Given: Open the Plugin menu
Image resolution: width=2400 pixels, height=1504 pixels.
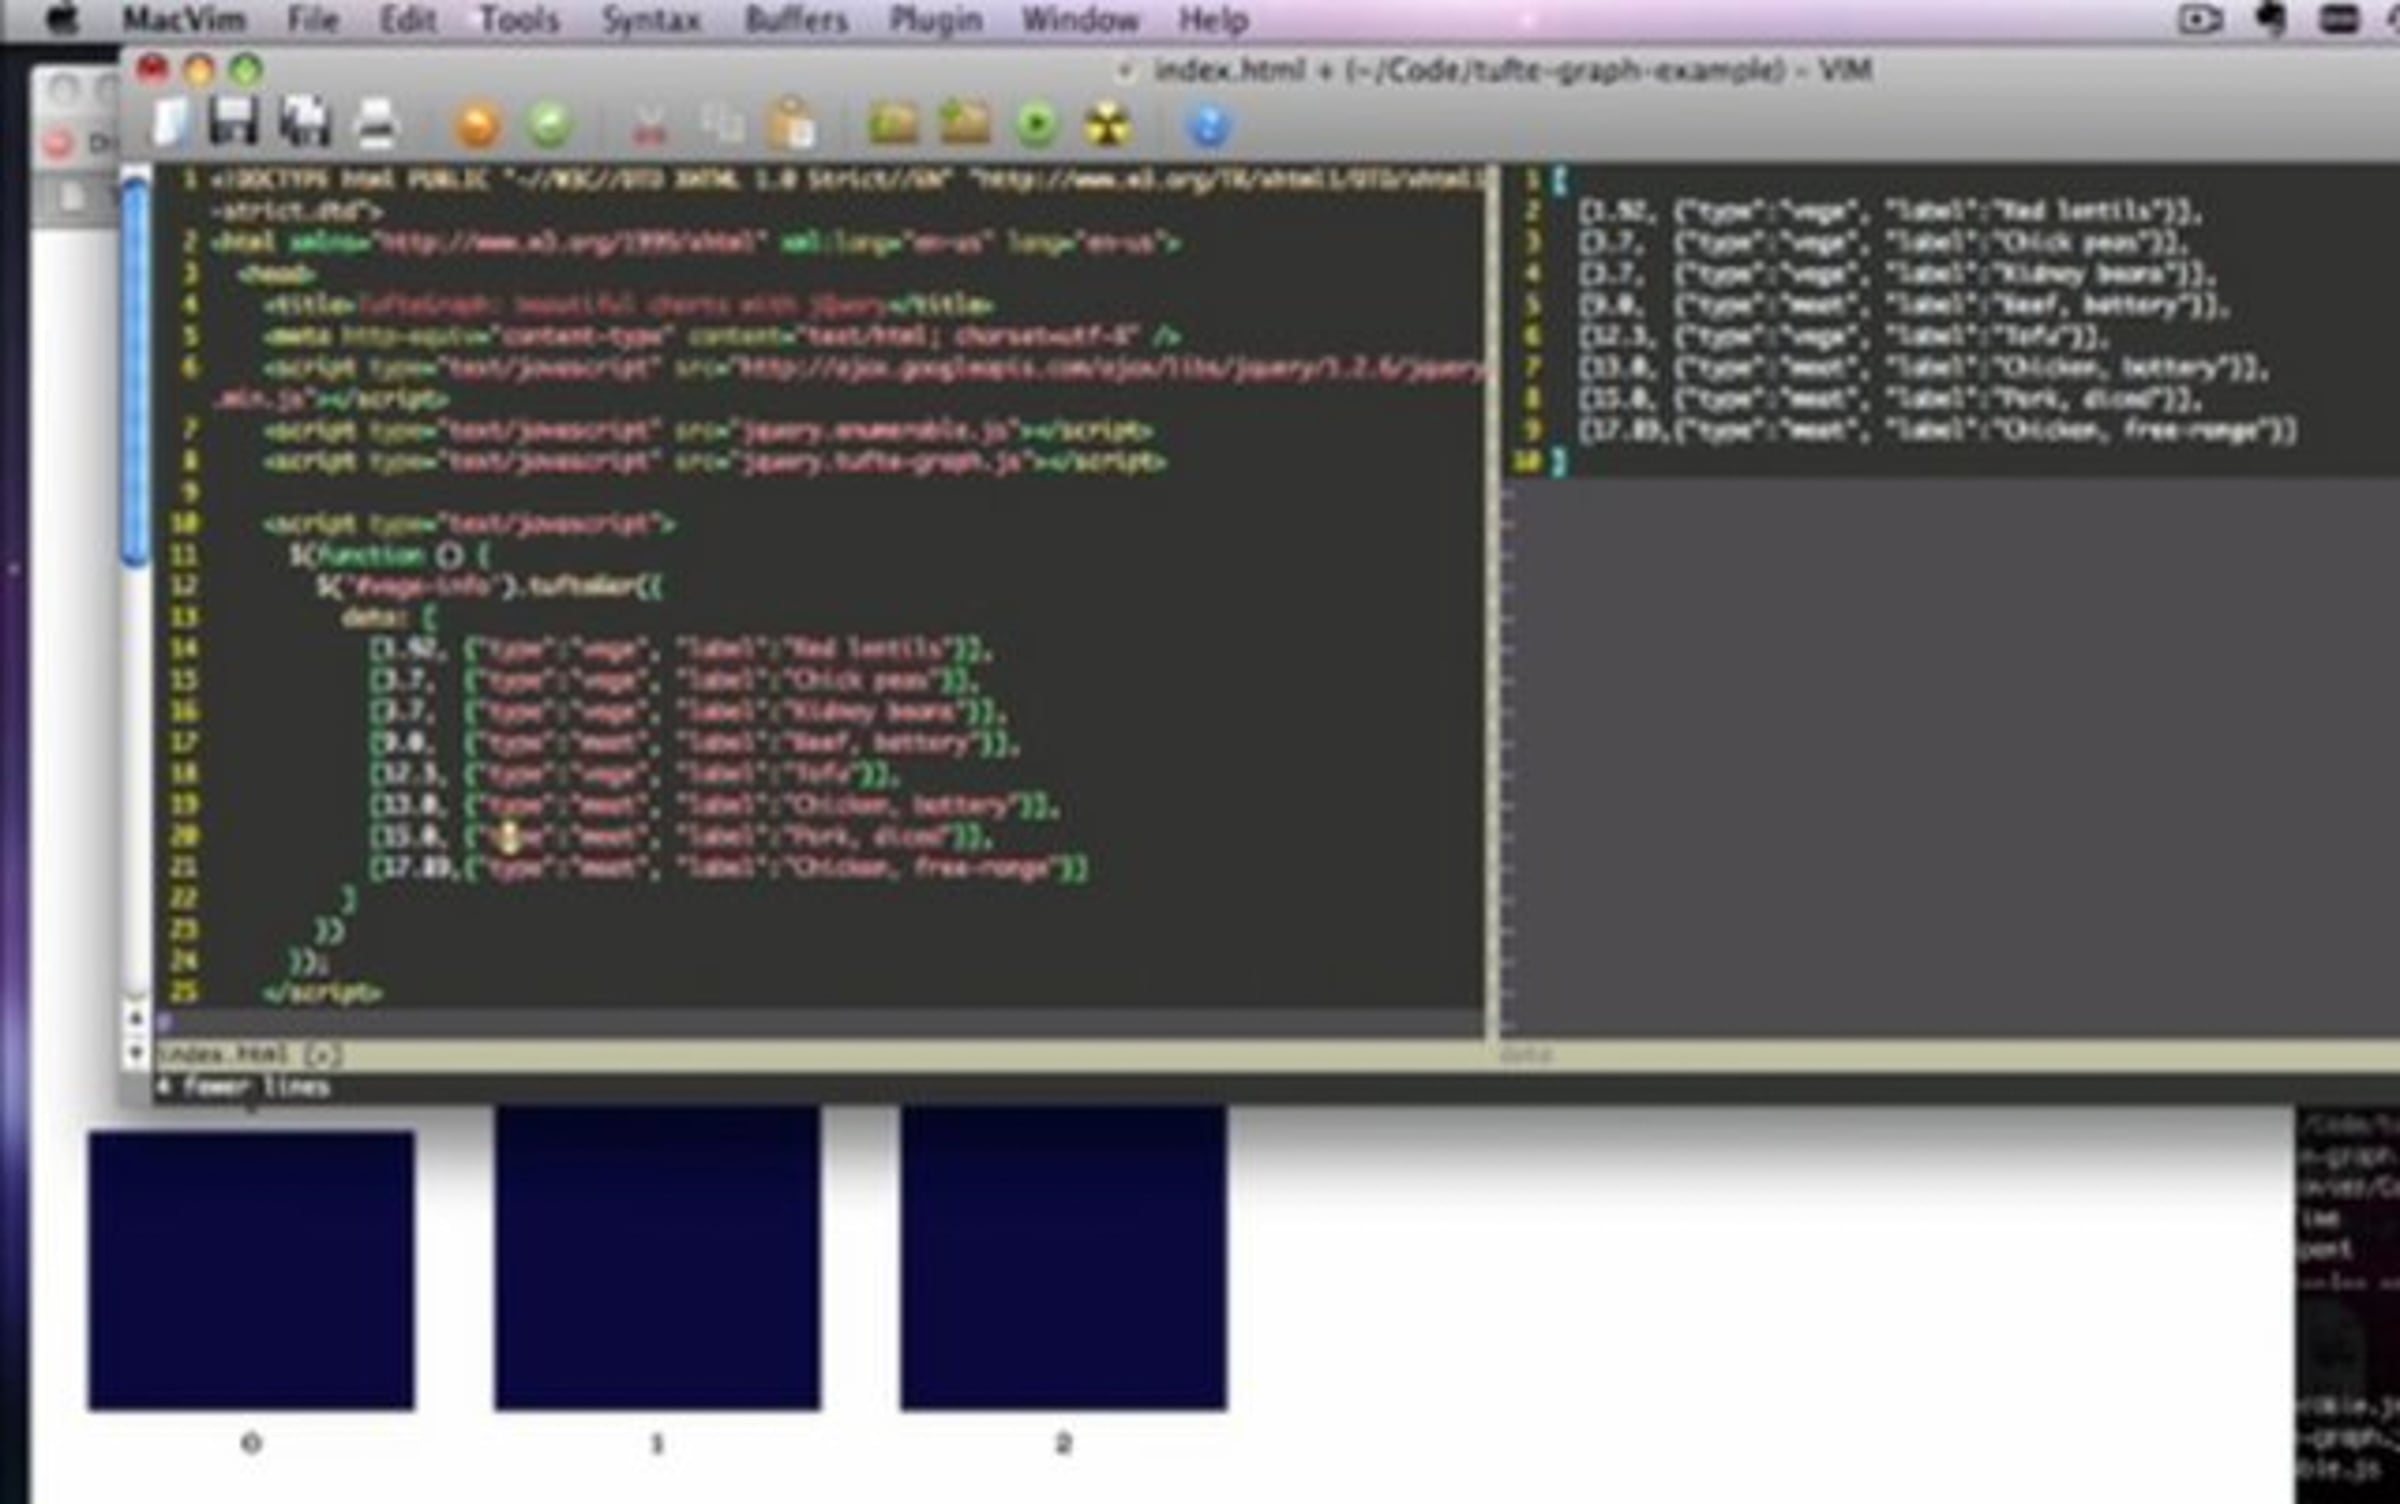Looking at the screenshot, I should point(936,19).
